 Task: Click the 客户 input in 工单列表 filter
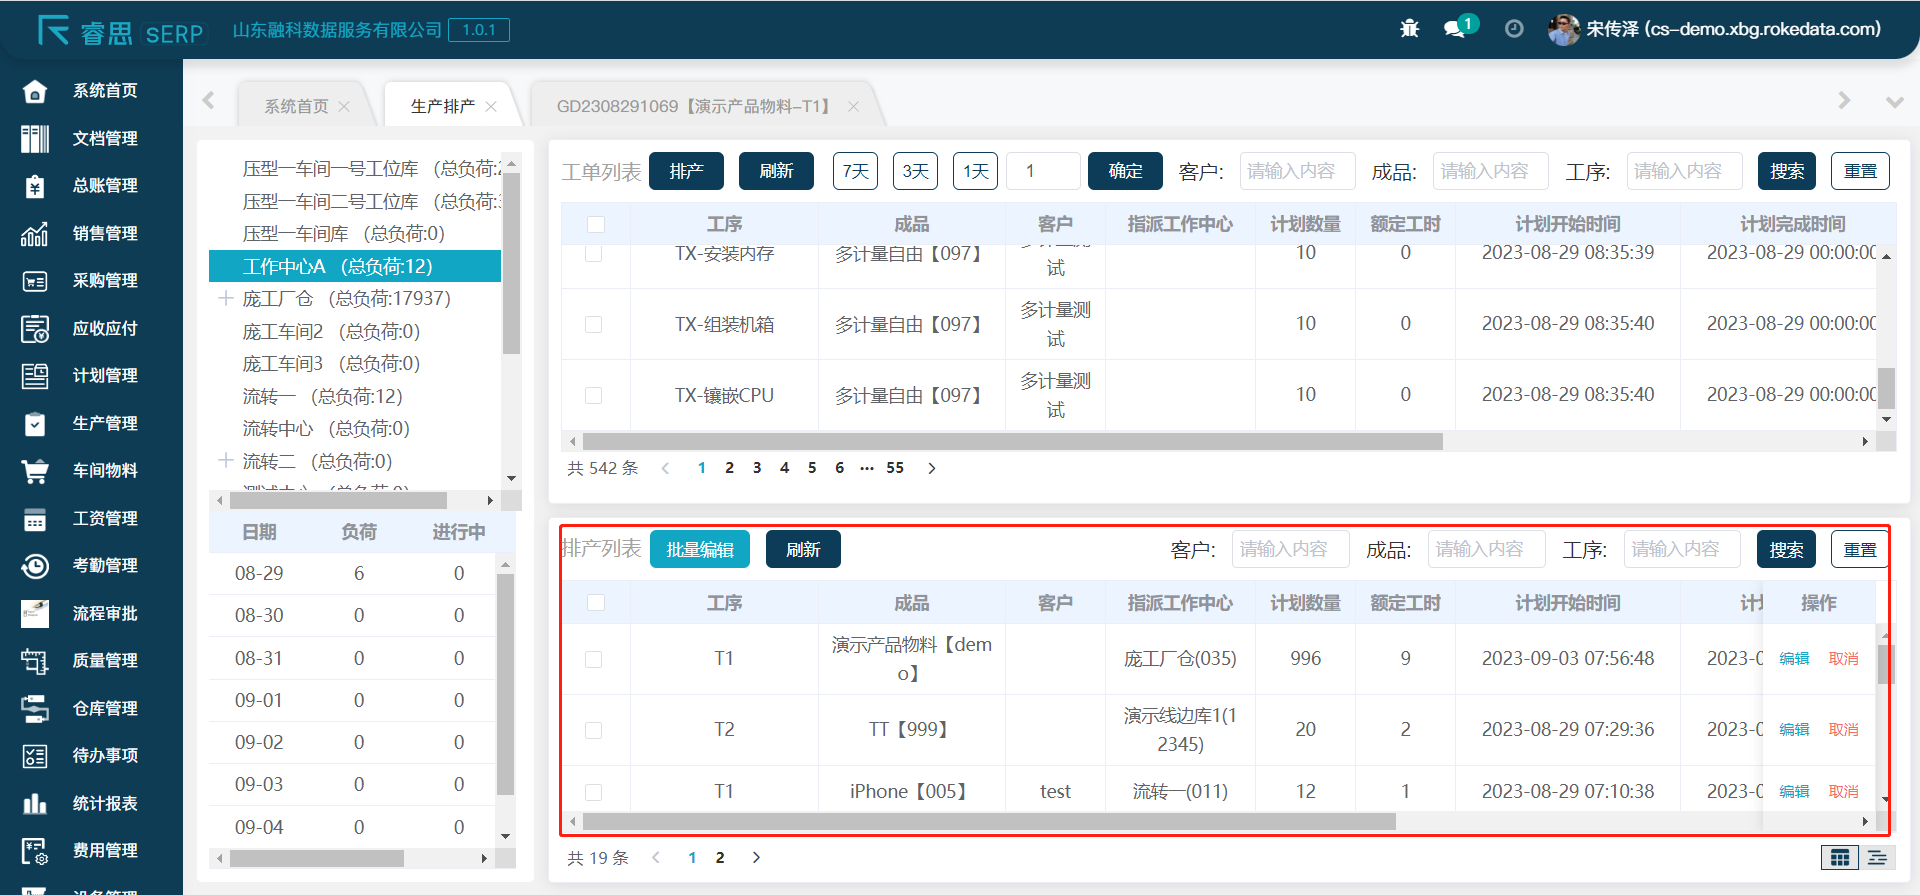[1297, 171]
